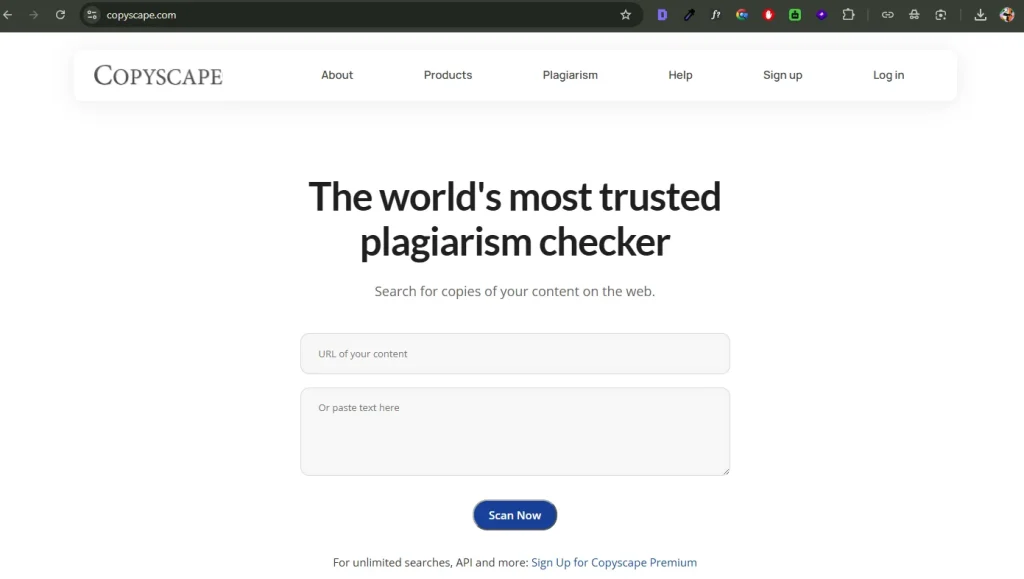Image resolution: width=1024 pixels, height=579 pixels.
Task: Bookmark this page with the star icon
Action: point(626,14)
